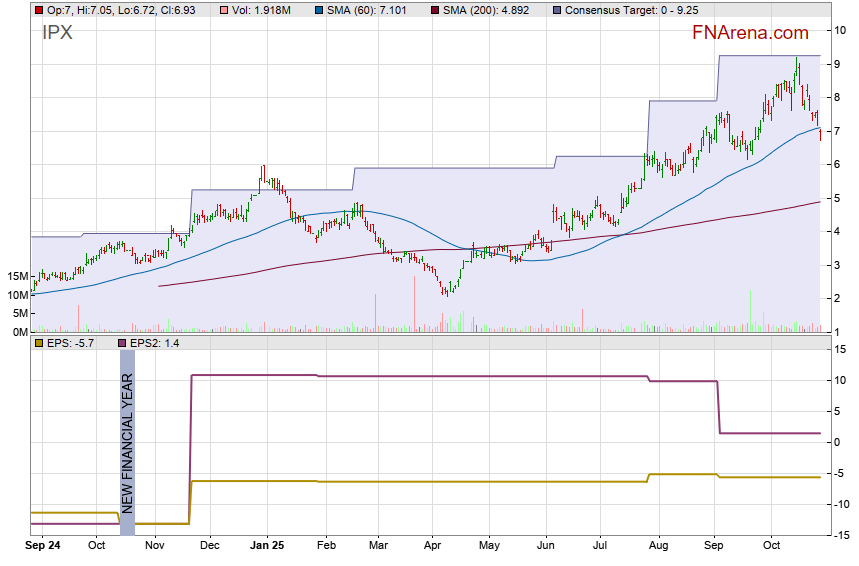This screenshot has height=566, width=859.
Task: Click the 'EPS: -5.7' legend text
Action: point(71,343)
